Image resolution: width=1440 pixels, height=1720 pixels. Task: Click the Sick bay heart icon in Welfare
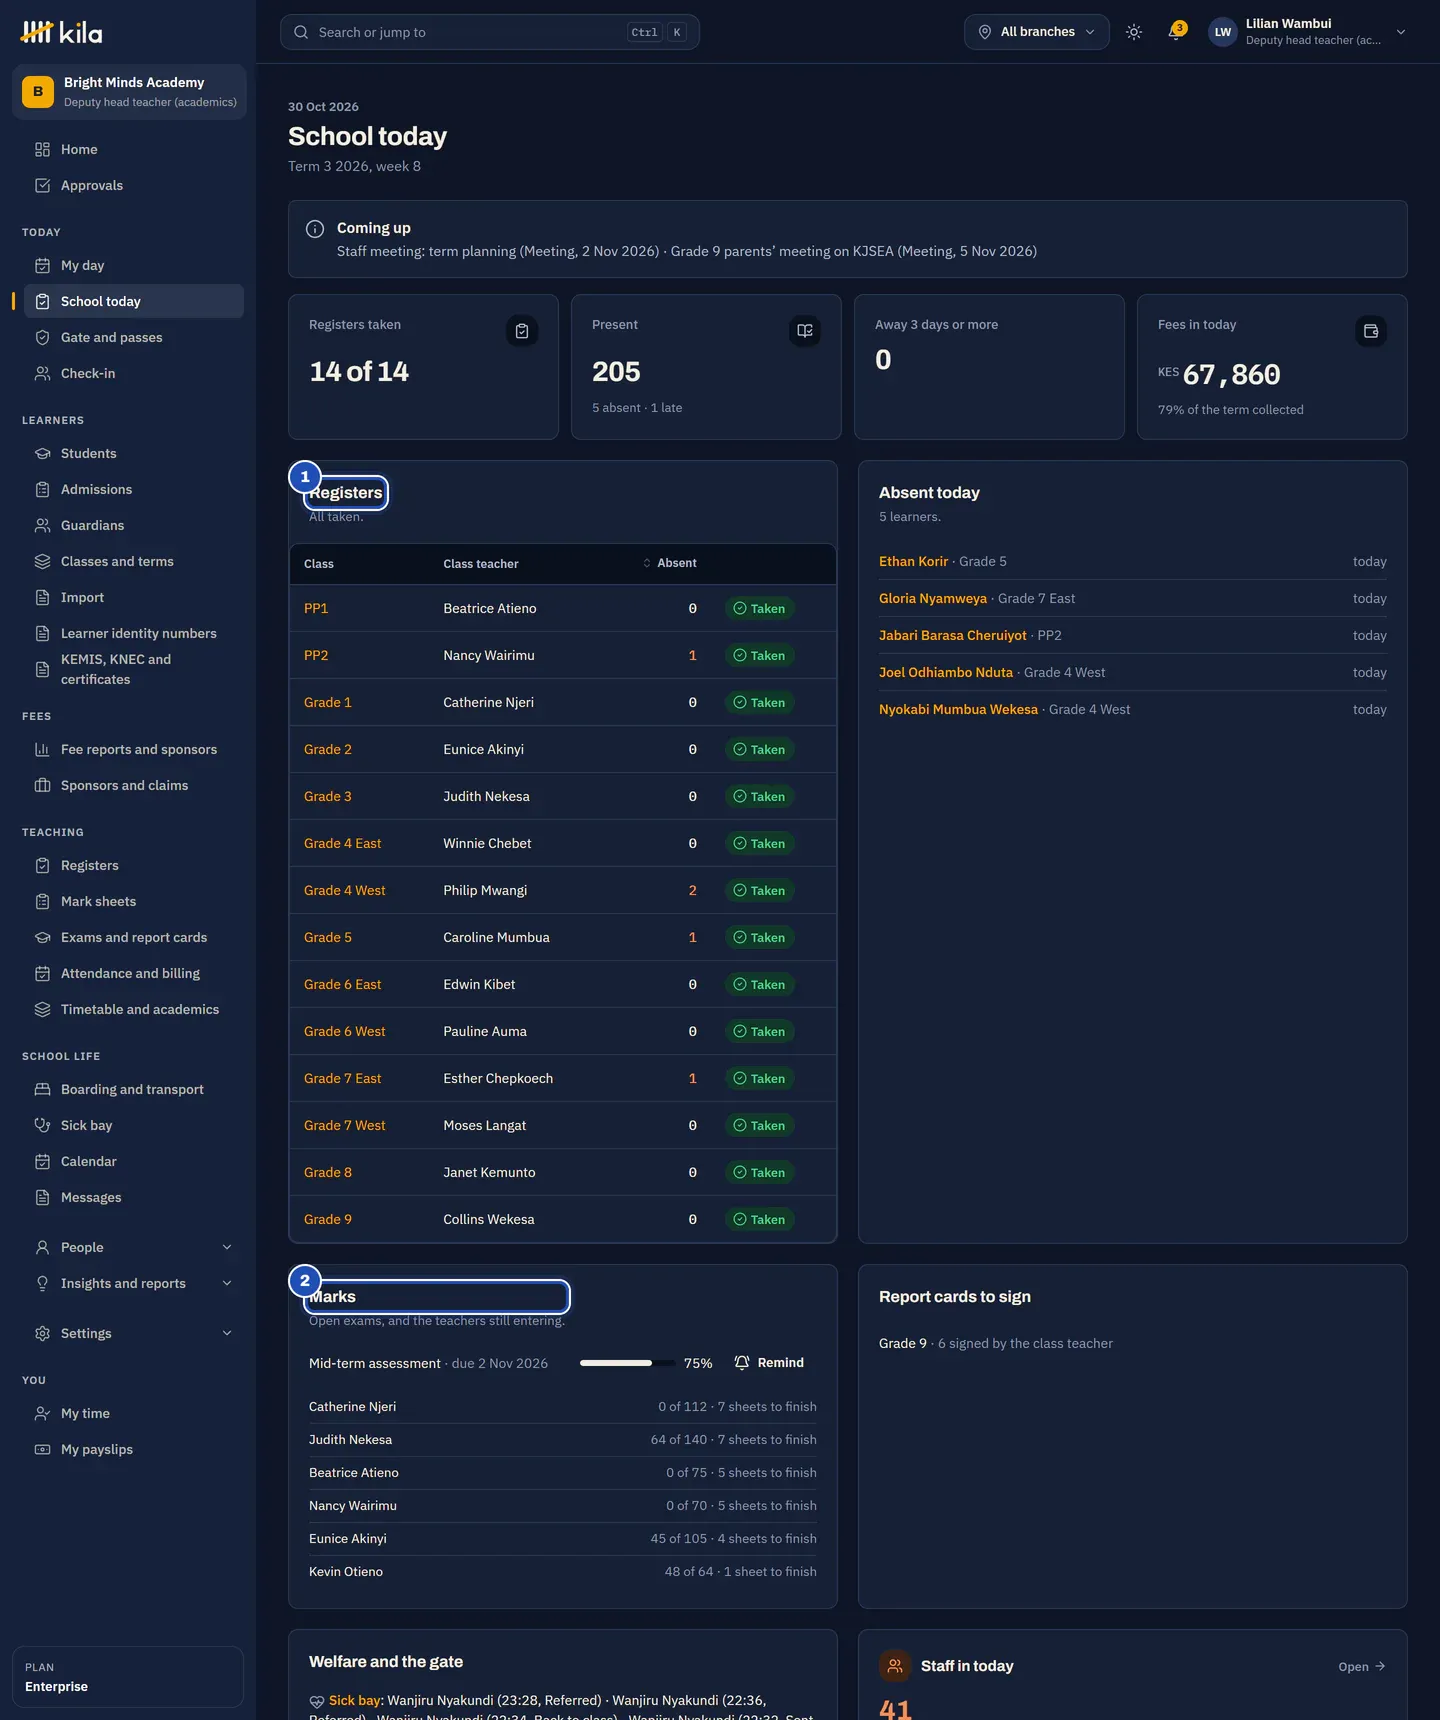[x=317, y=1701]
